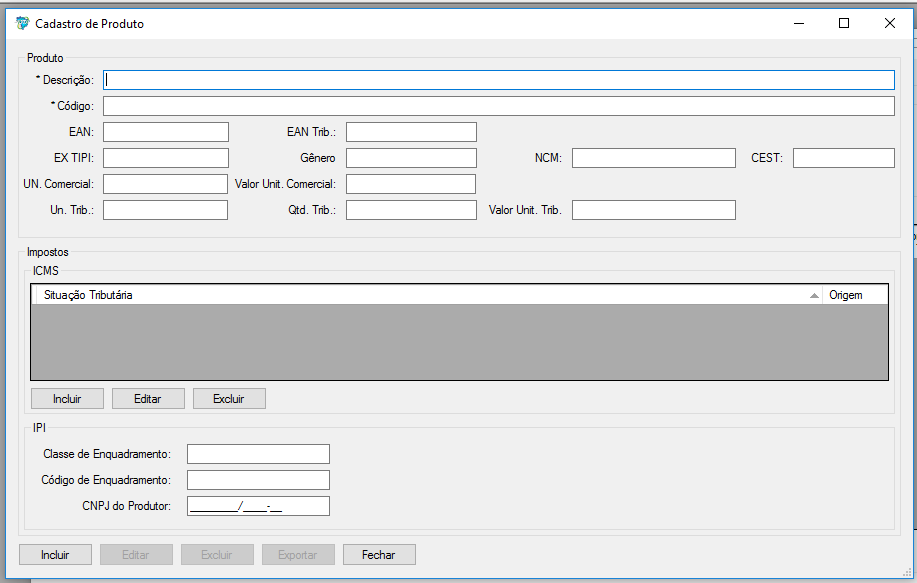The height and width of the screenshot is (583, 917).
Task: Maximize the Cadastro de Produto window
Action: coord(844,23)
